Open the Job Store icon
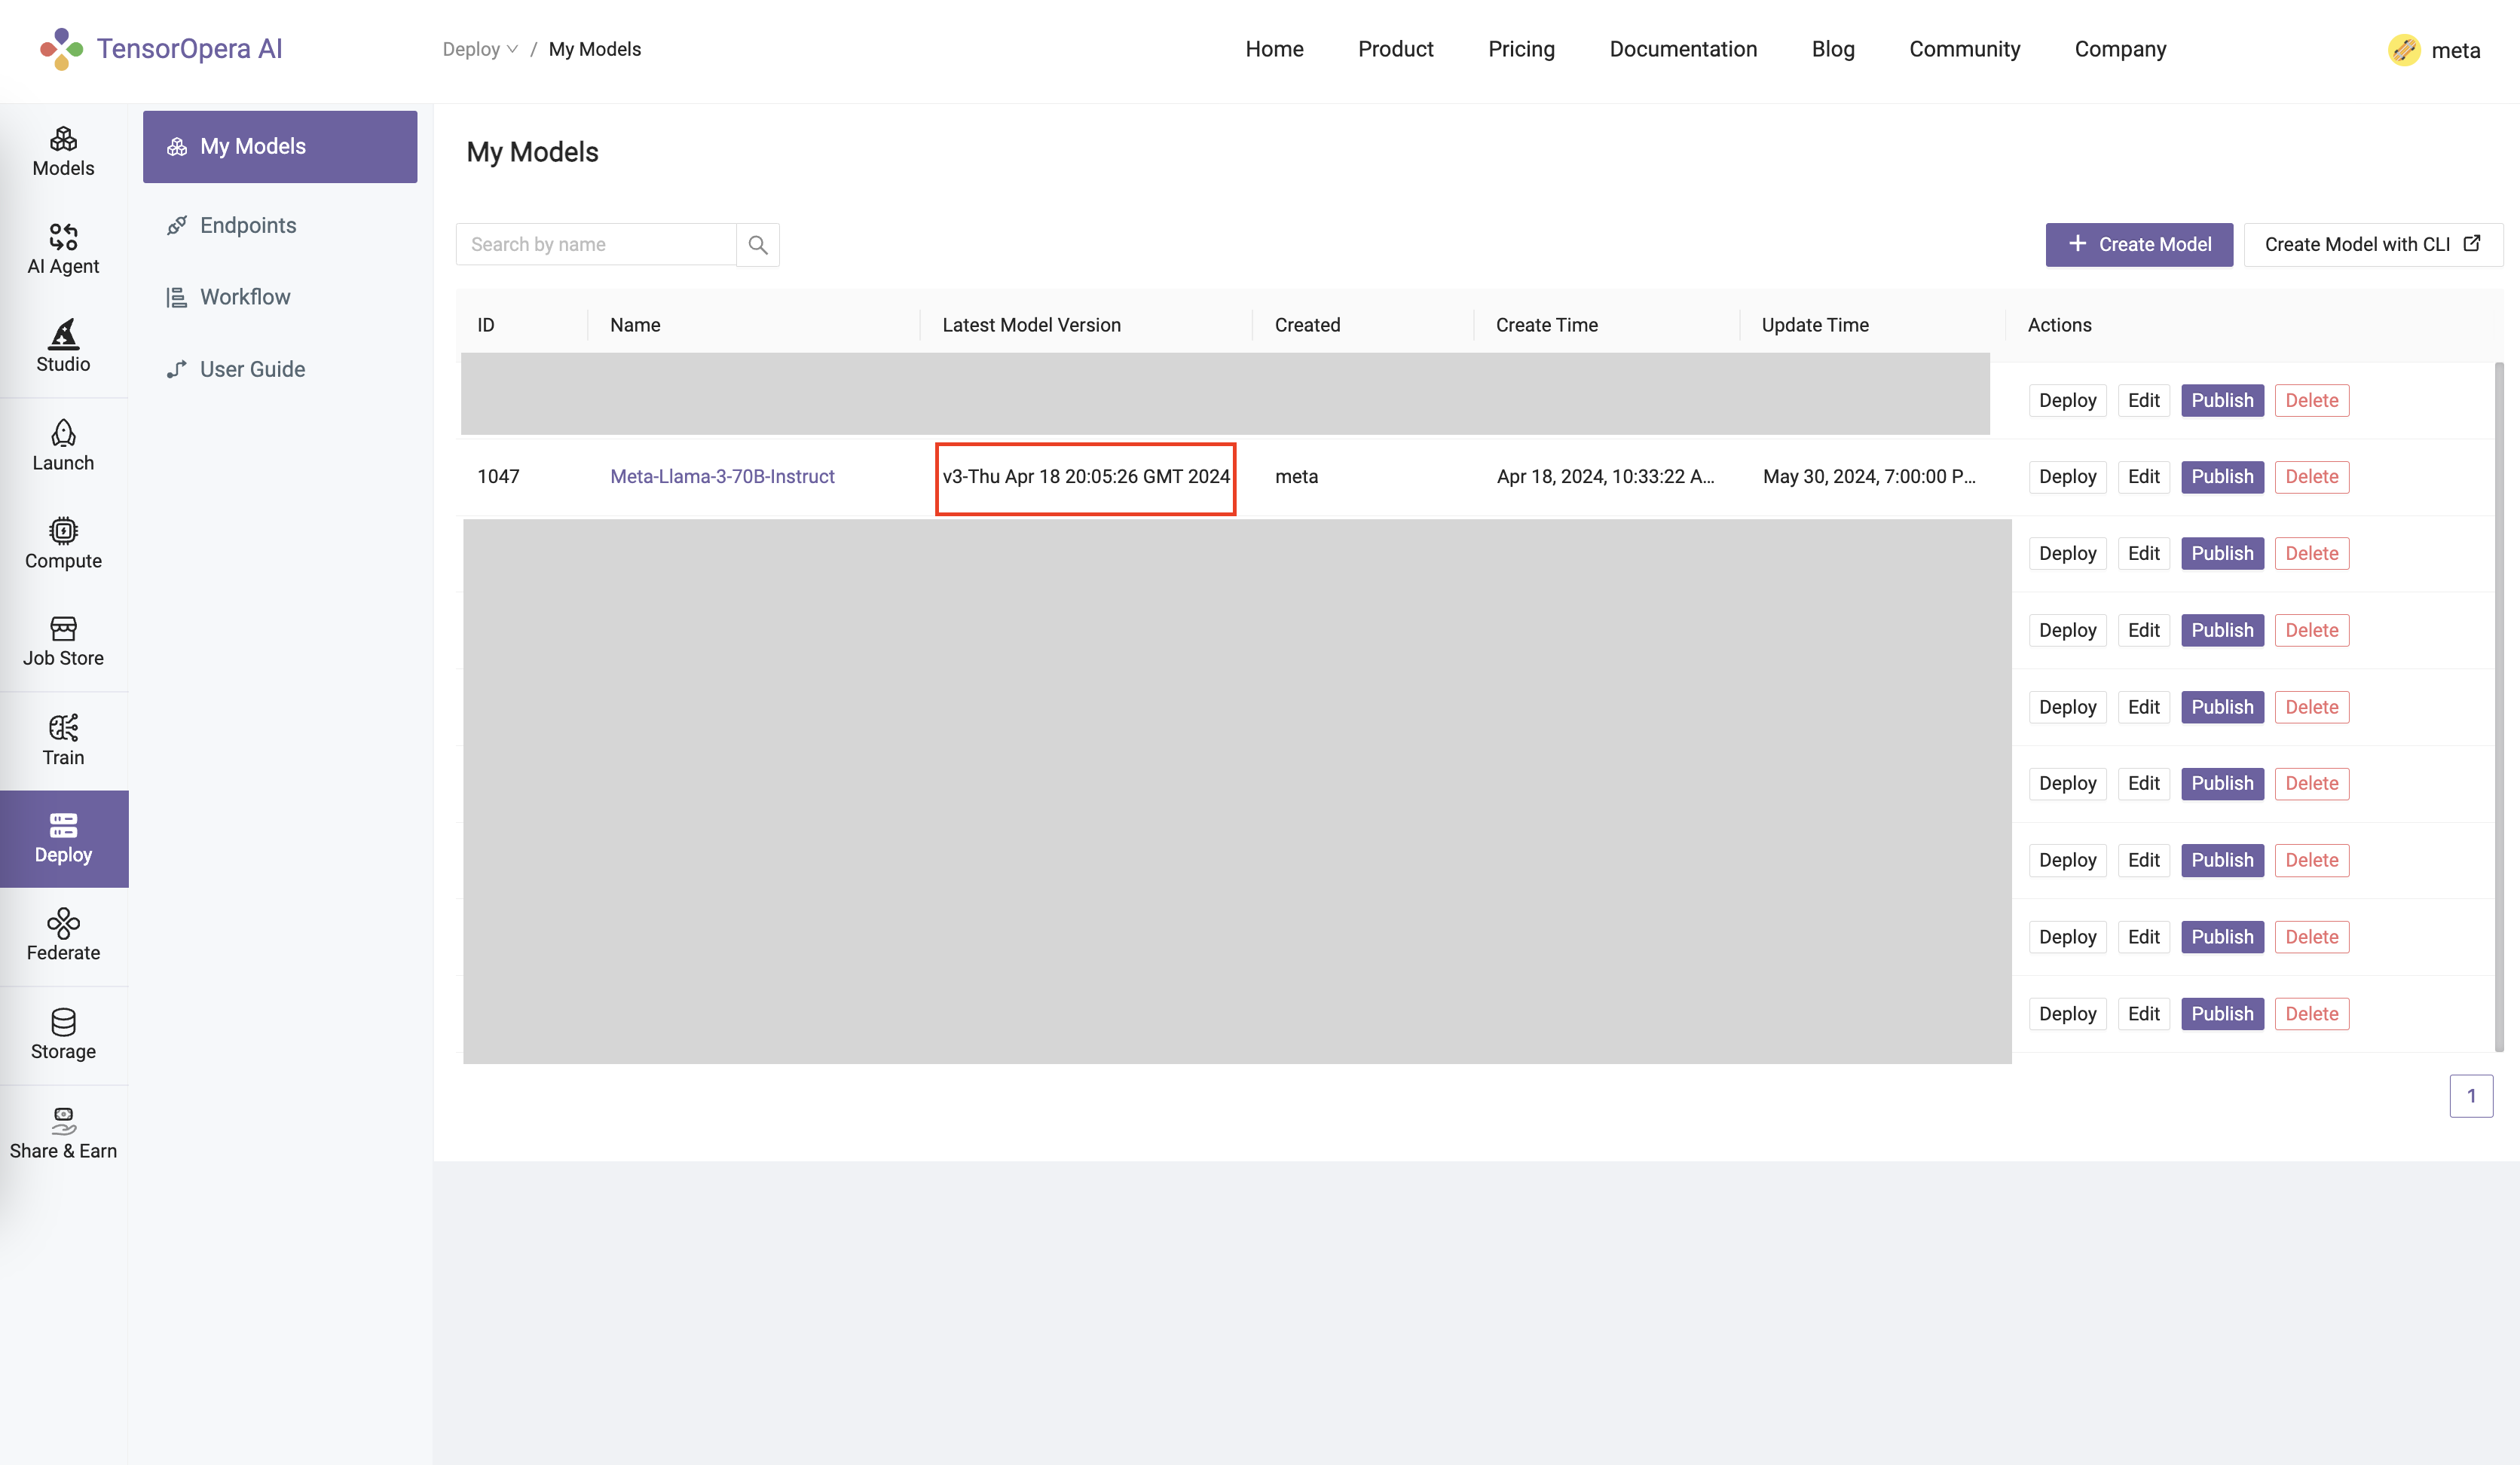2520x1465 pixels. 63,629
